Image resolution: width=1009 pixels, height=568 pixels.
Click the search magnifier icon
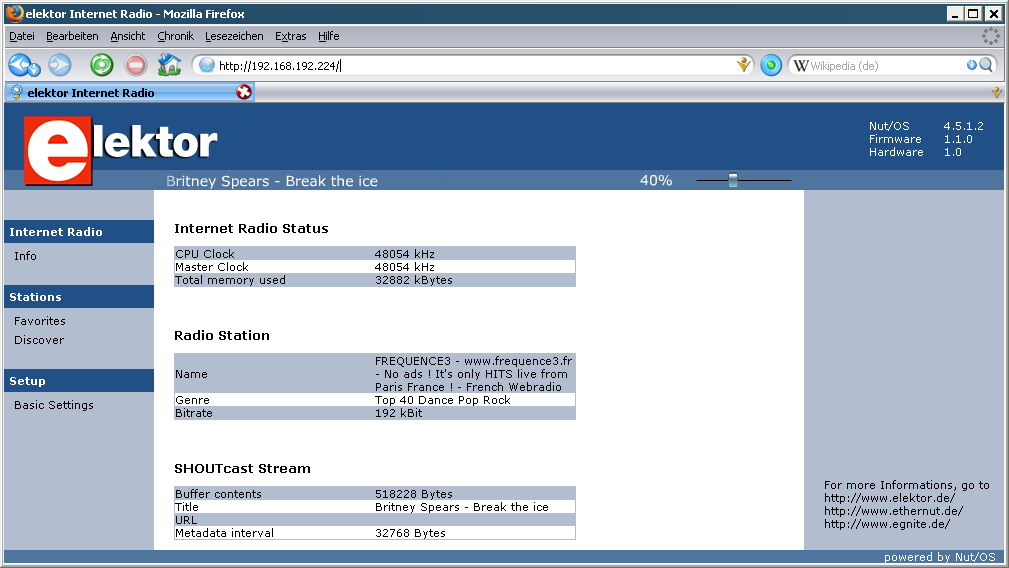tap(986, 65)
